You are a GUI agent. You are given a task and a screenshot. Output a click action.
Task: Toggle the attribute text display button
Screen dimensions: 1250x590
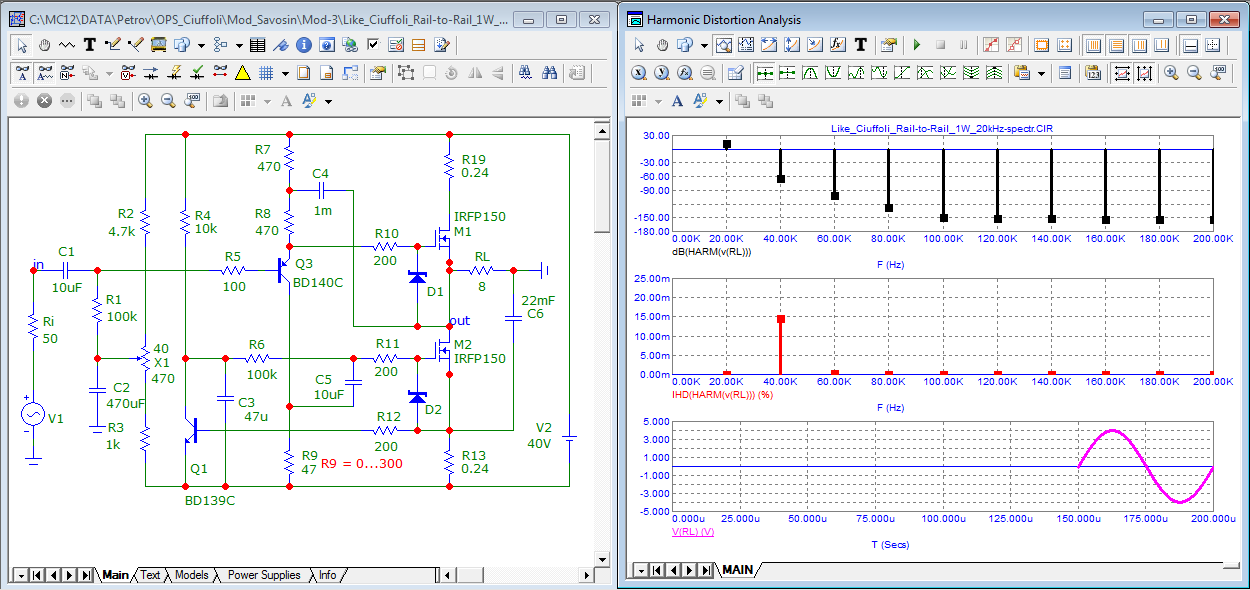(x=23, y=72)
